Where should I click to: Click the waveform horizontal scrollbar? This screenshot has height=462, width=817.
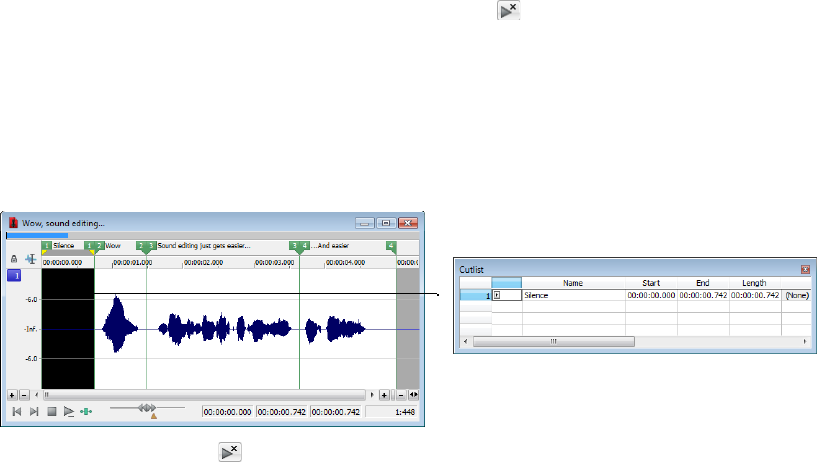point(200,395)
